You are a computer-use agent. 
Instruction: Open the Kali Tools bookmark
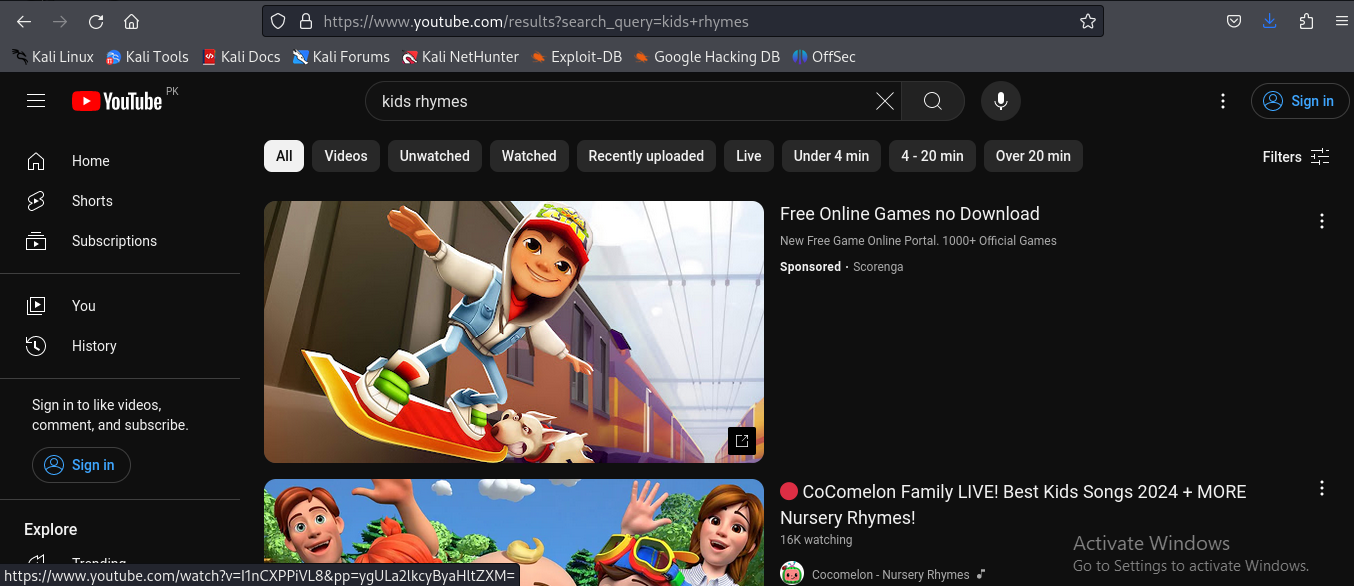(x=147, y=57)
